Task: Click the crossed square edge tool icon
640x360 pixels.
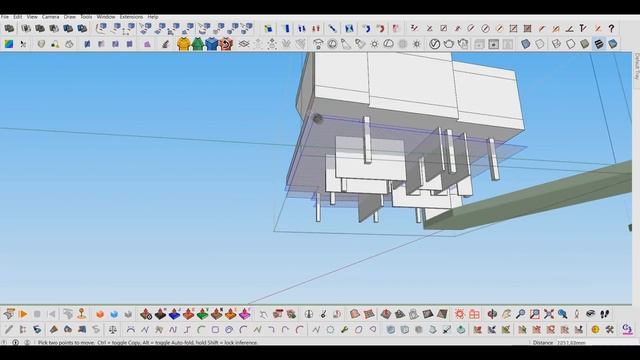Action: (513, 29)
